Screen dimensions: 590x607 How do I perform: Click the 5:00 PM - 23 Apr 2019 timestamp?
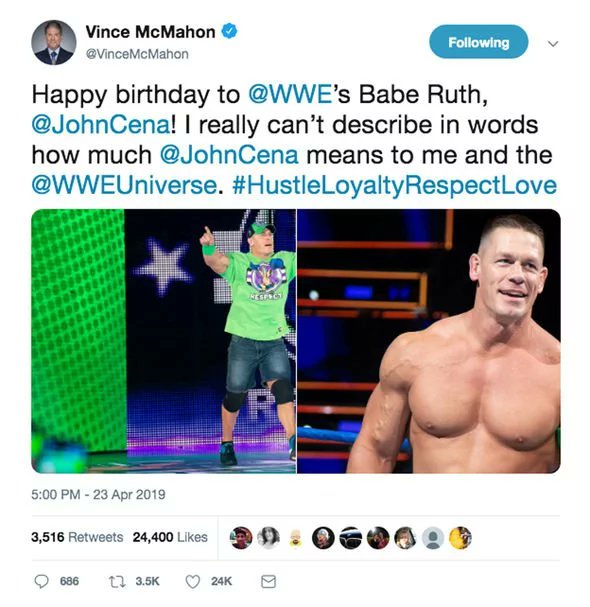pos(98,495)
